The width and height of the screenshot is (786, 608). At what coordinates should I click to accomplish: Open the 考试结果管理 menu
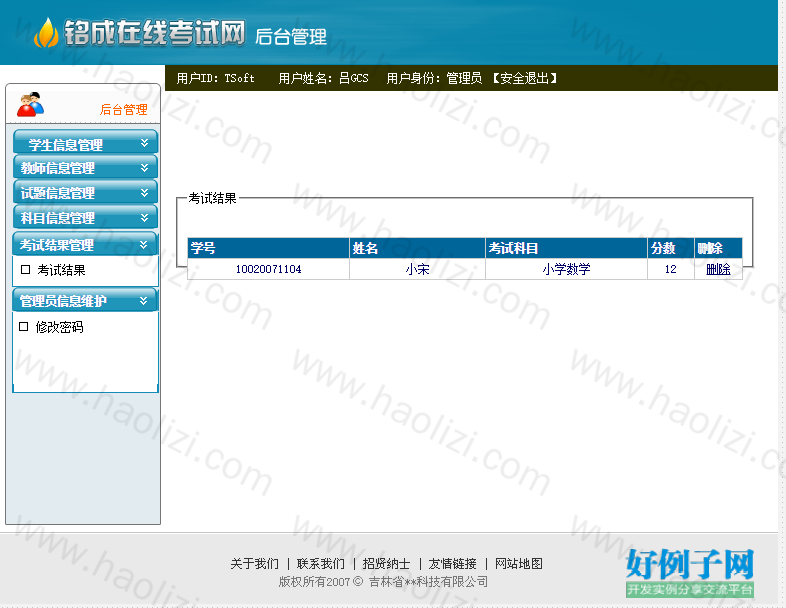(x=85, y=244)
